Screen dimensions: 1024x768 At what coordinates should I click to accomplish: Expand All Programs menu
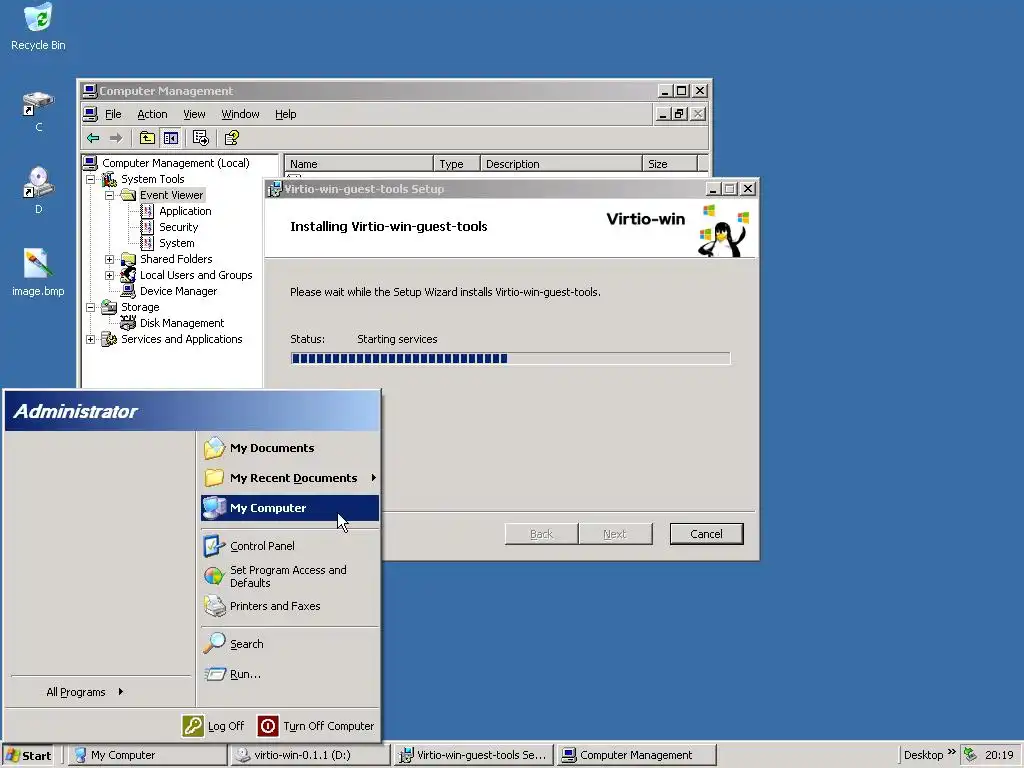click(85, 692)
